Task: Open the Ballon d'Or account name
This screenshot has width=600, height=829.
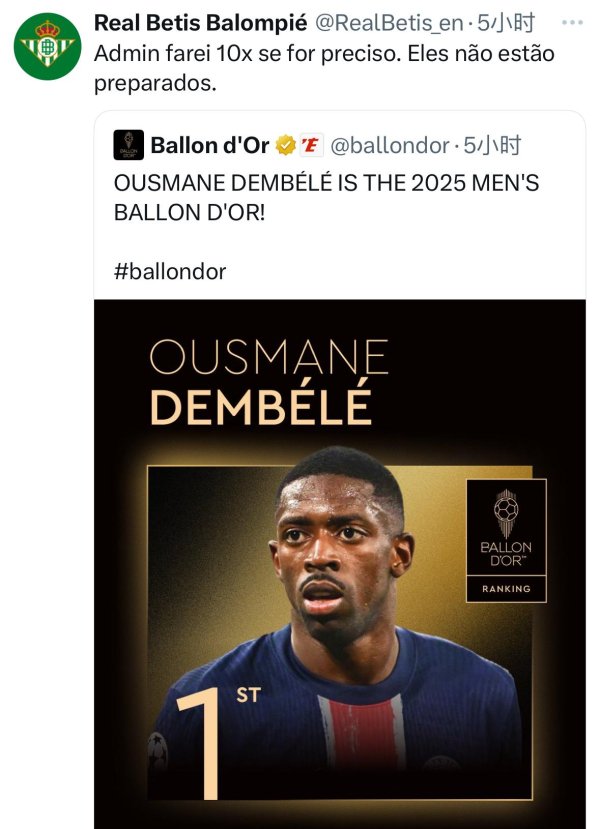Action: [210, 145]
